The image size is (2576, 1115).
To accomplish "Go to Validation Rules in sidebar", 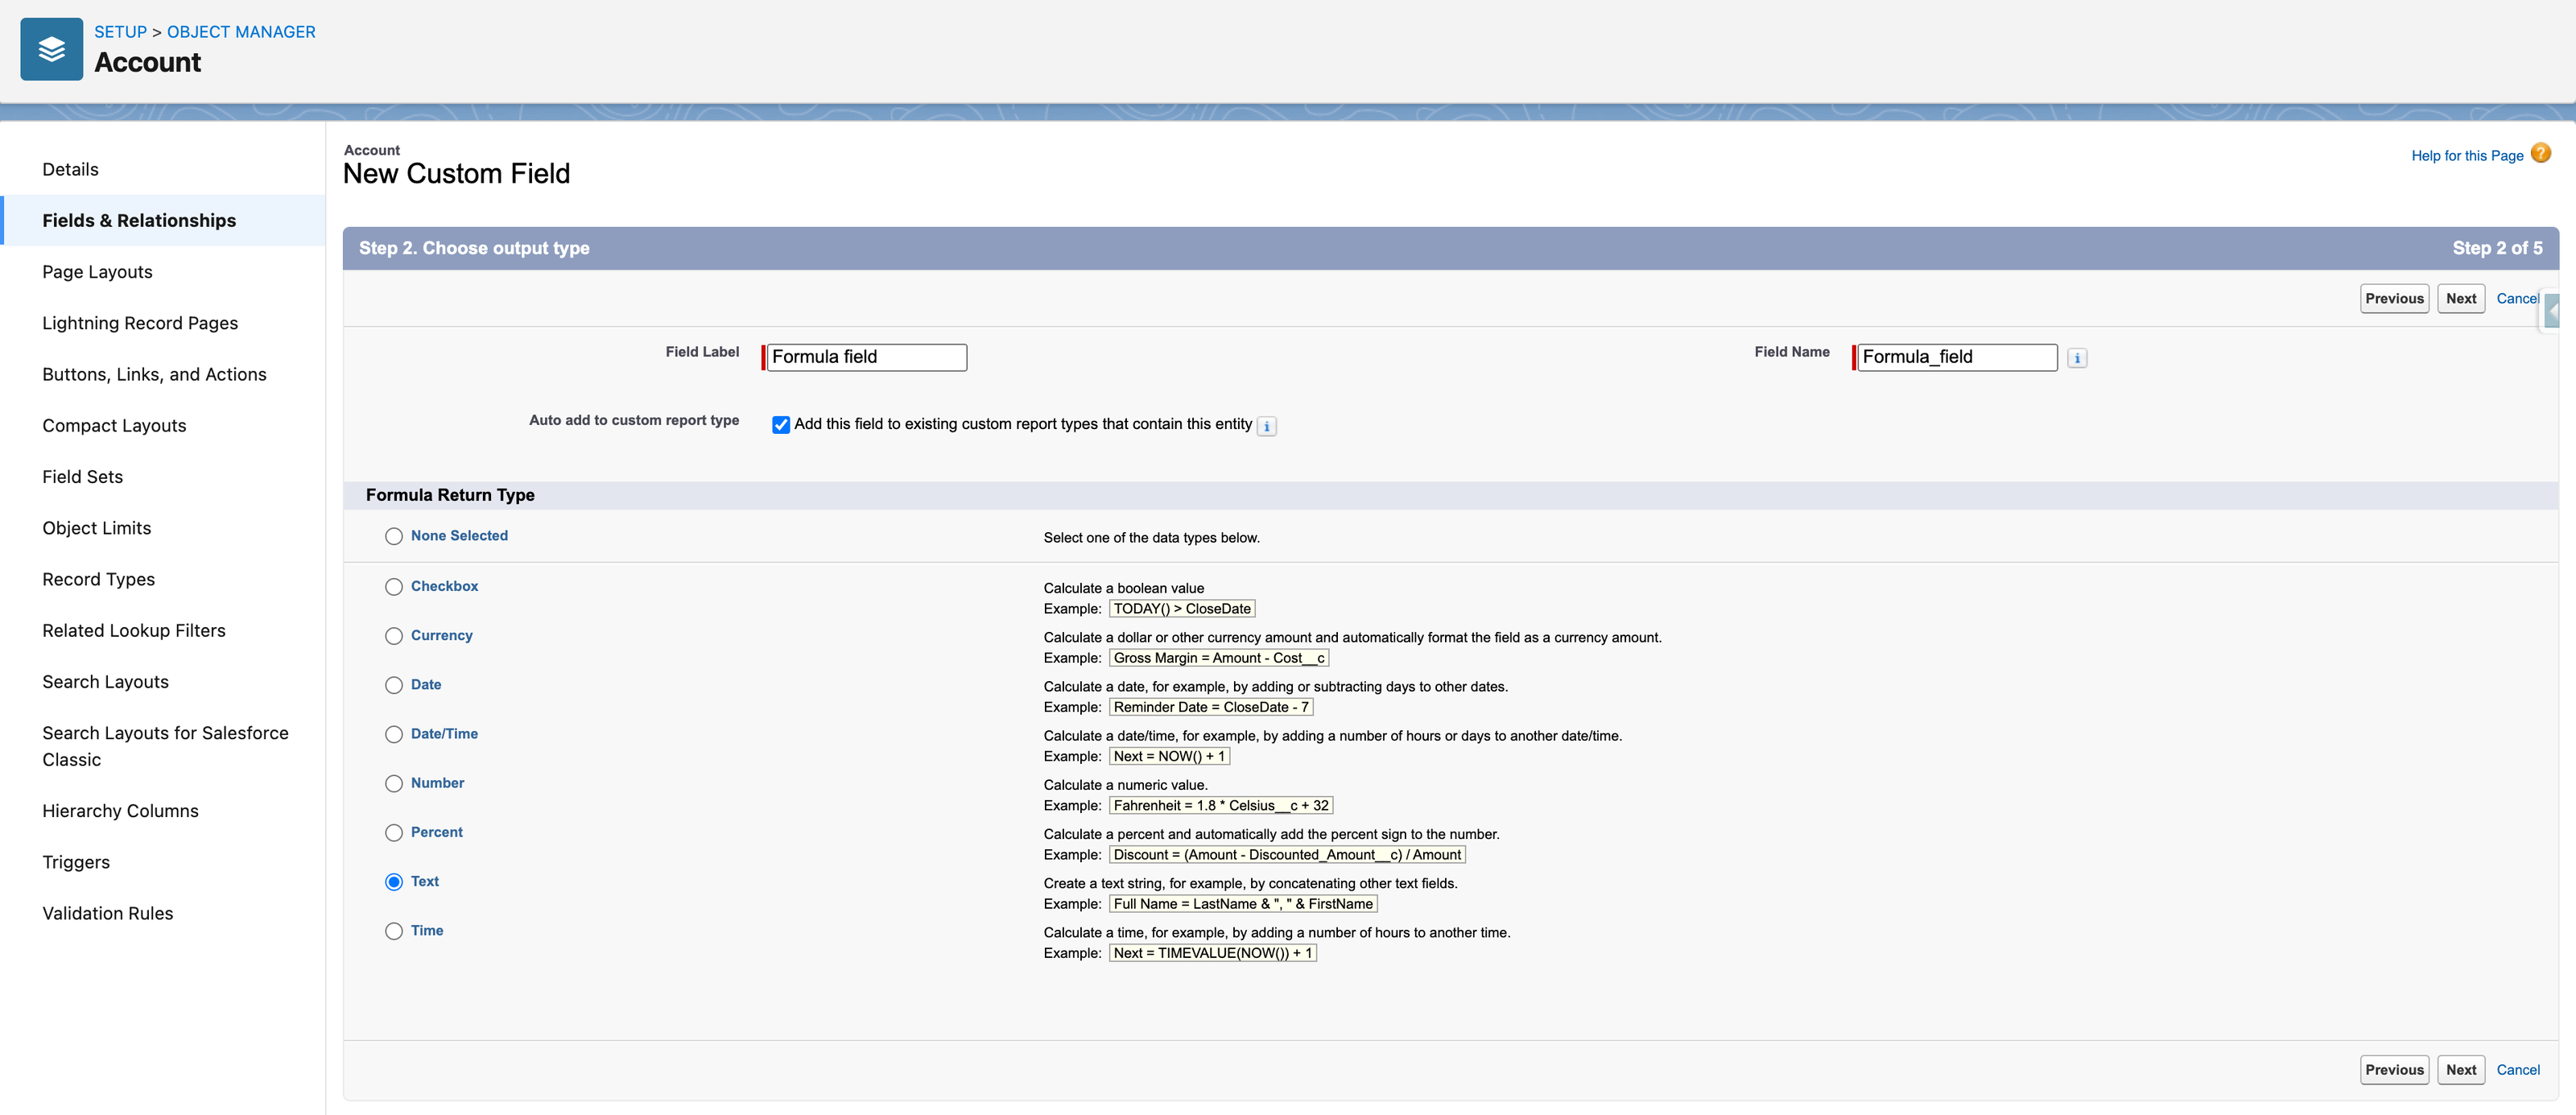I will (107, 913).
